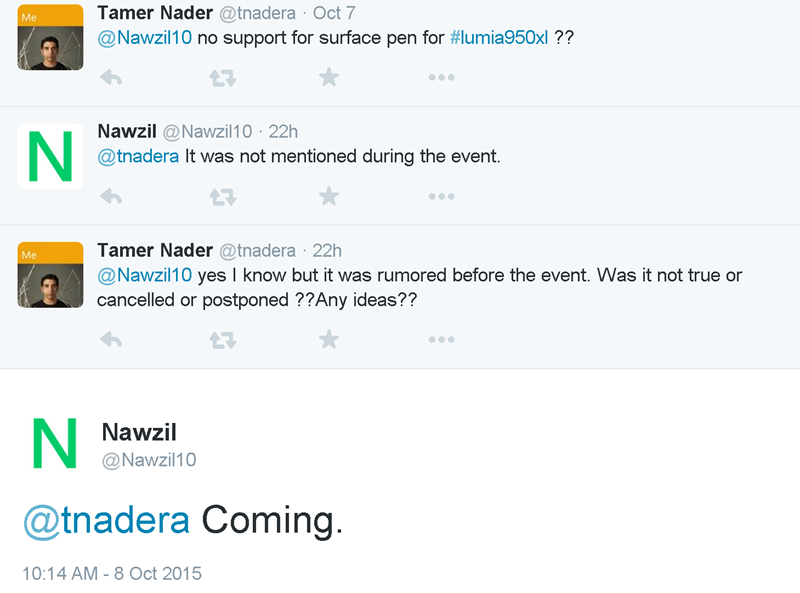Favorite the surface pen support tweet
Screen dimensions: 800x593
[x=329, y=77]
